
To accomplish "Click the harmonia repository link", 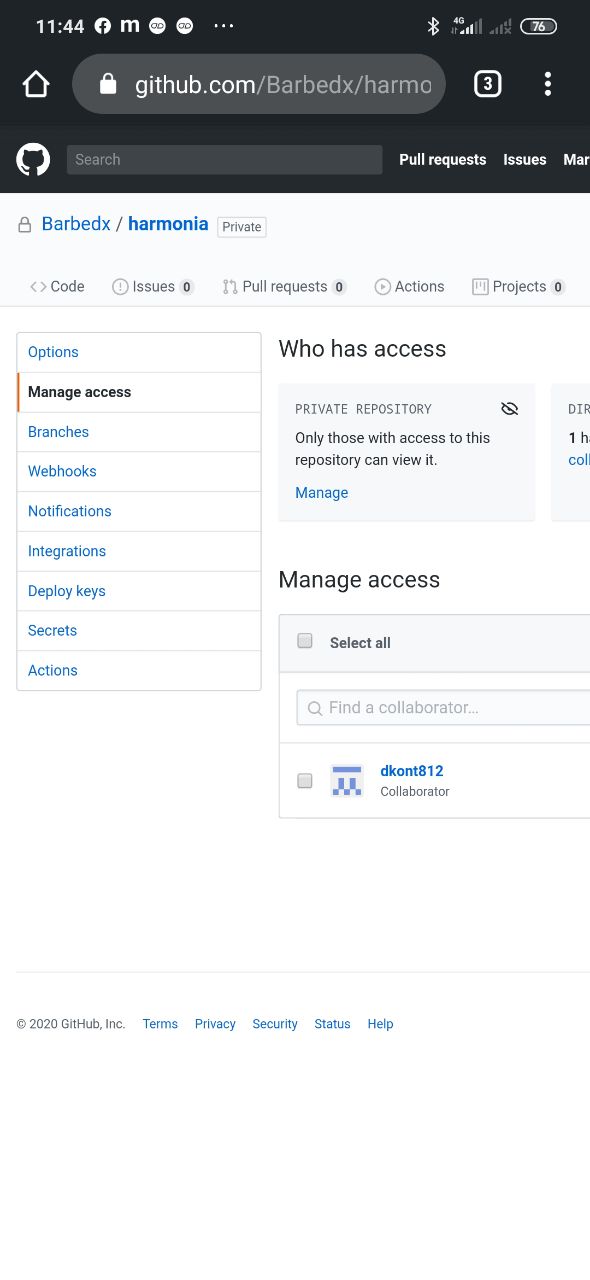I will point(168,224).
